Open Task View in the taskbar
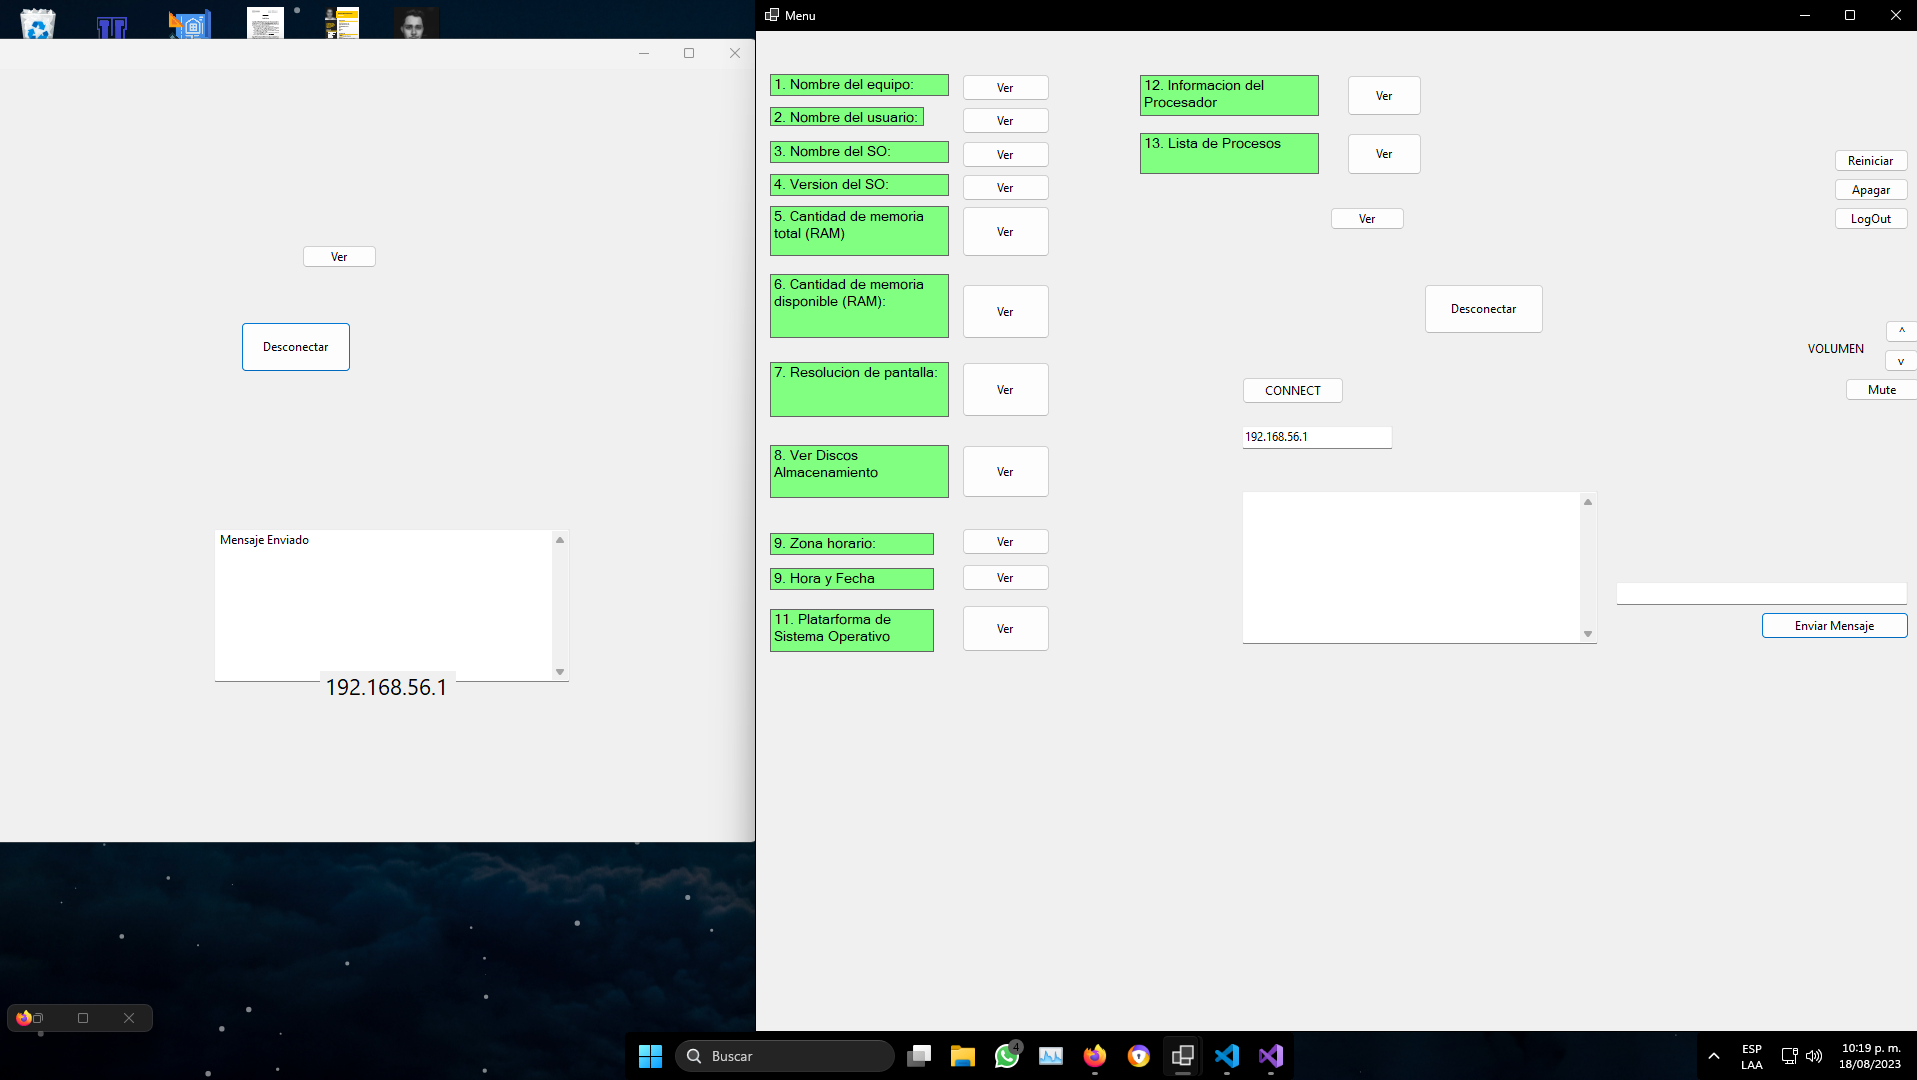Viewport: 1917px width, 1080px height. (919, 1056)
